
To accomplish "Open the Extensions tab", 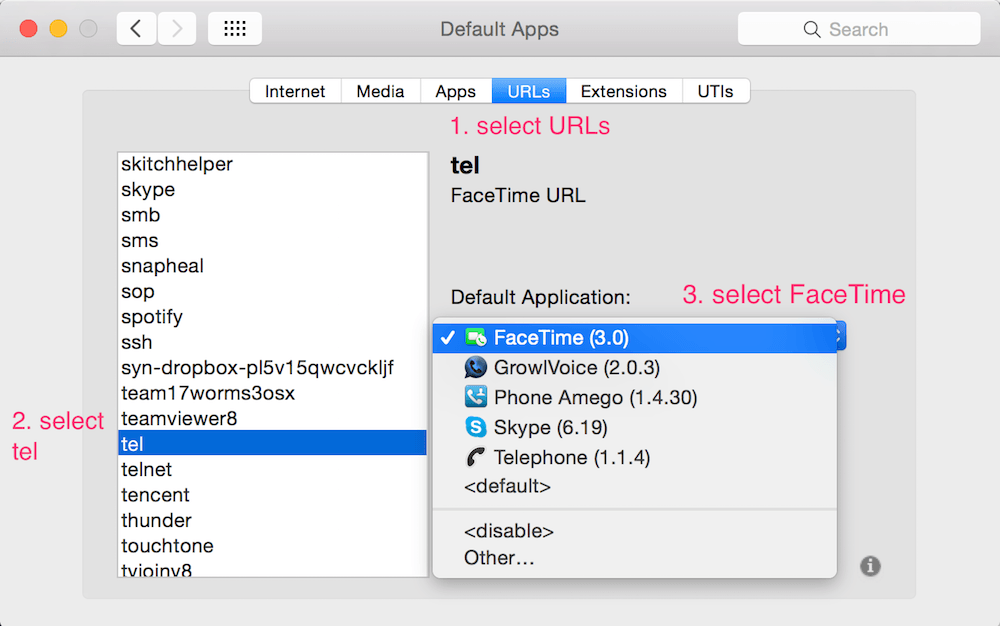I will (624, 91).
